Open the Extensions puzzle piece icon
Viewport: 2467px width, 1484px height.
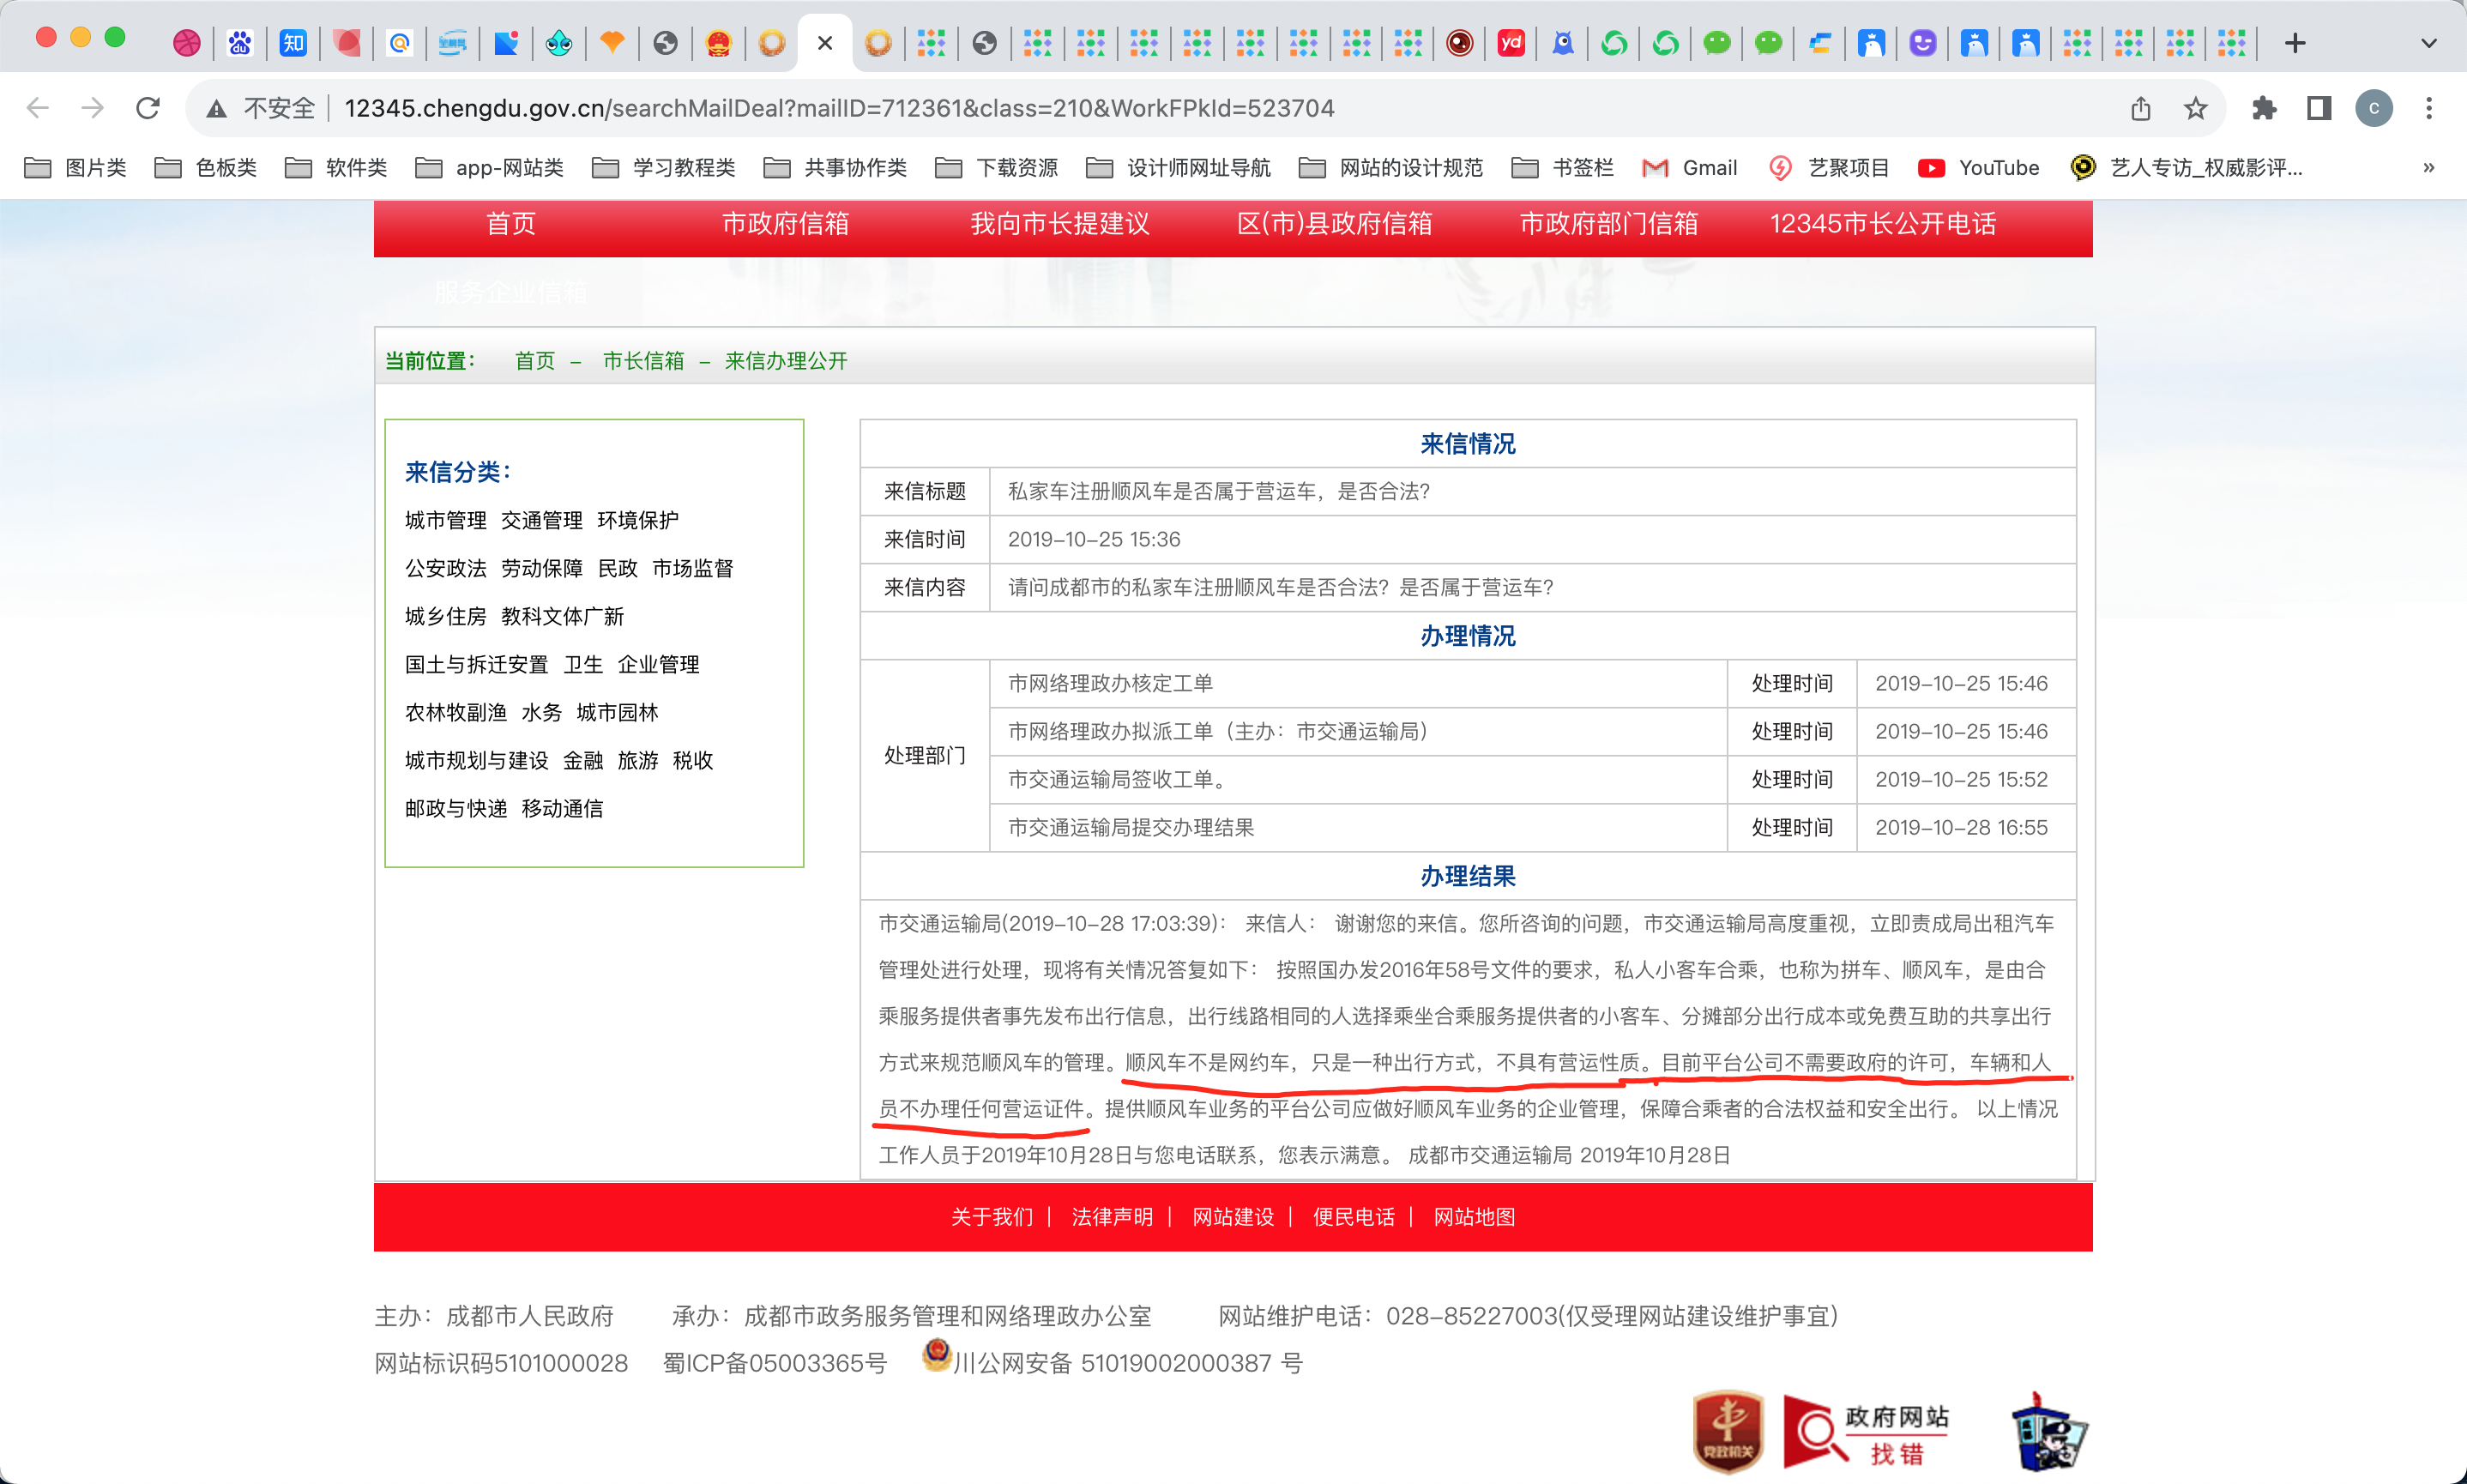(x=2264, y=108)
